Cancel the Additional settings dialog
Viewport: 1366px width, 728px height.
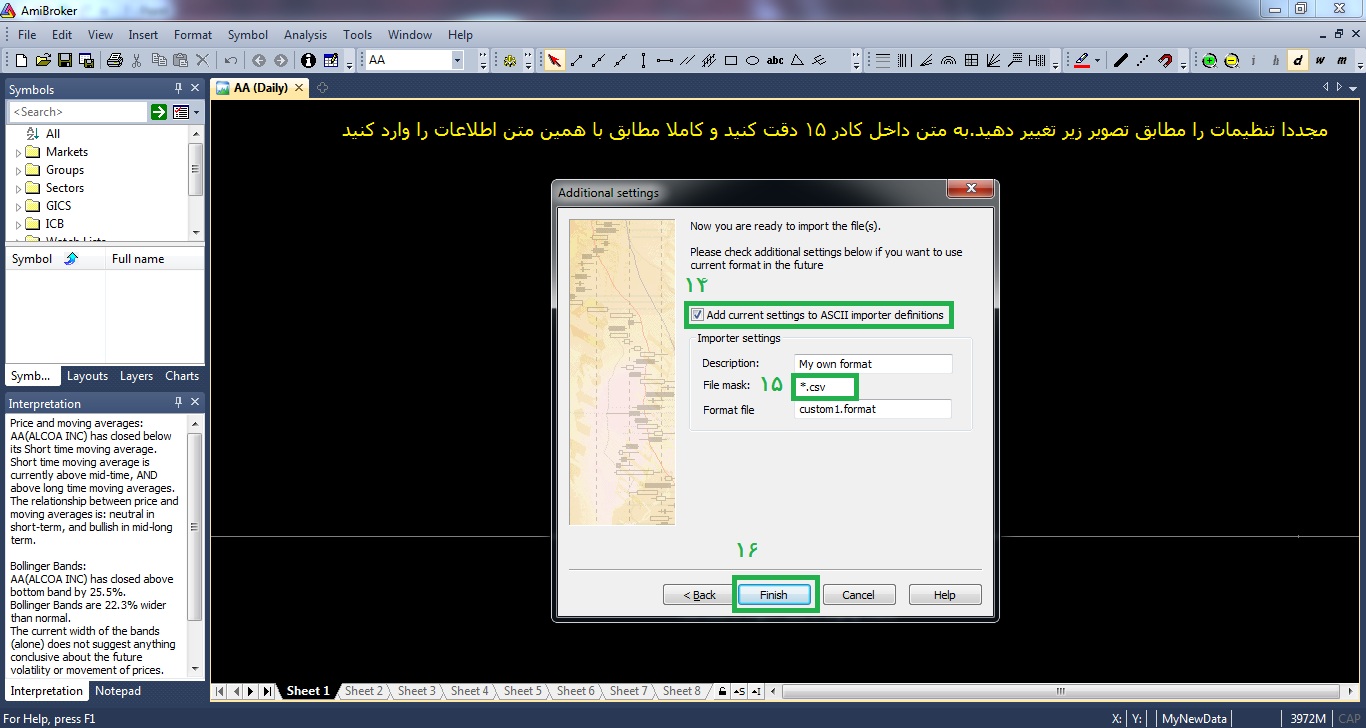click(x=858, y=595)
